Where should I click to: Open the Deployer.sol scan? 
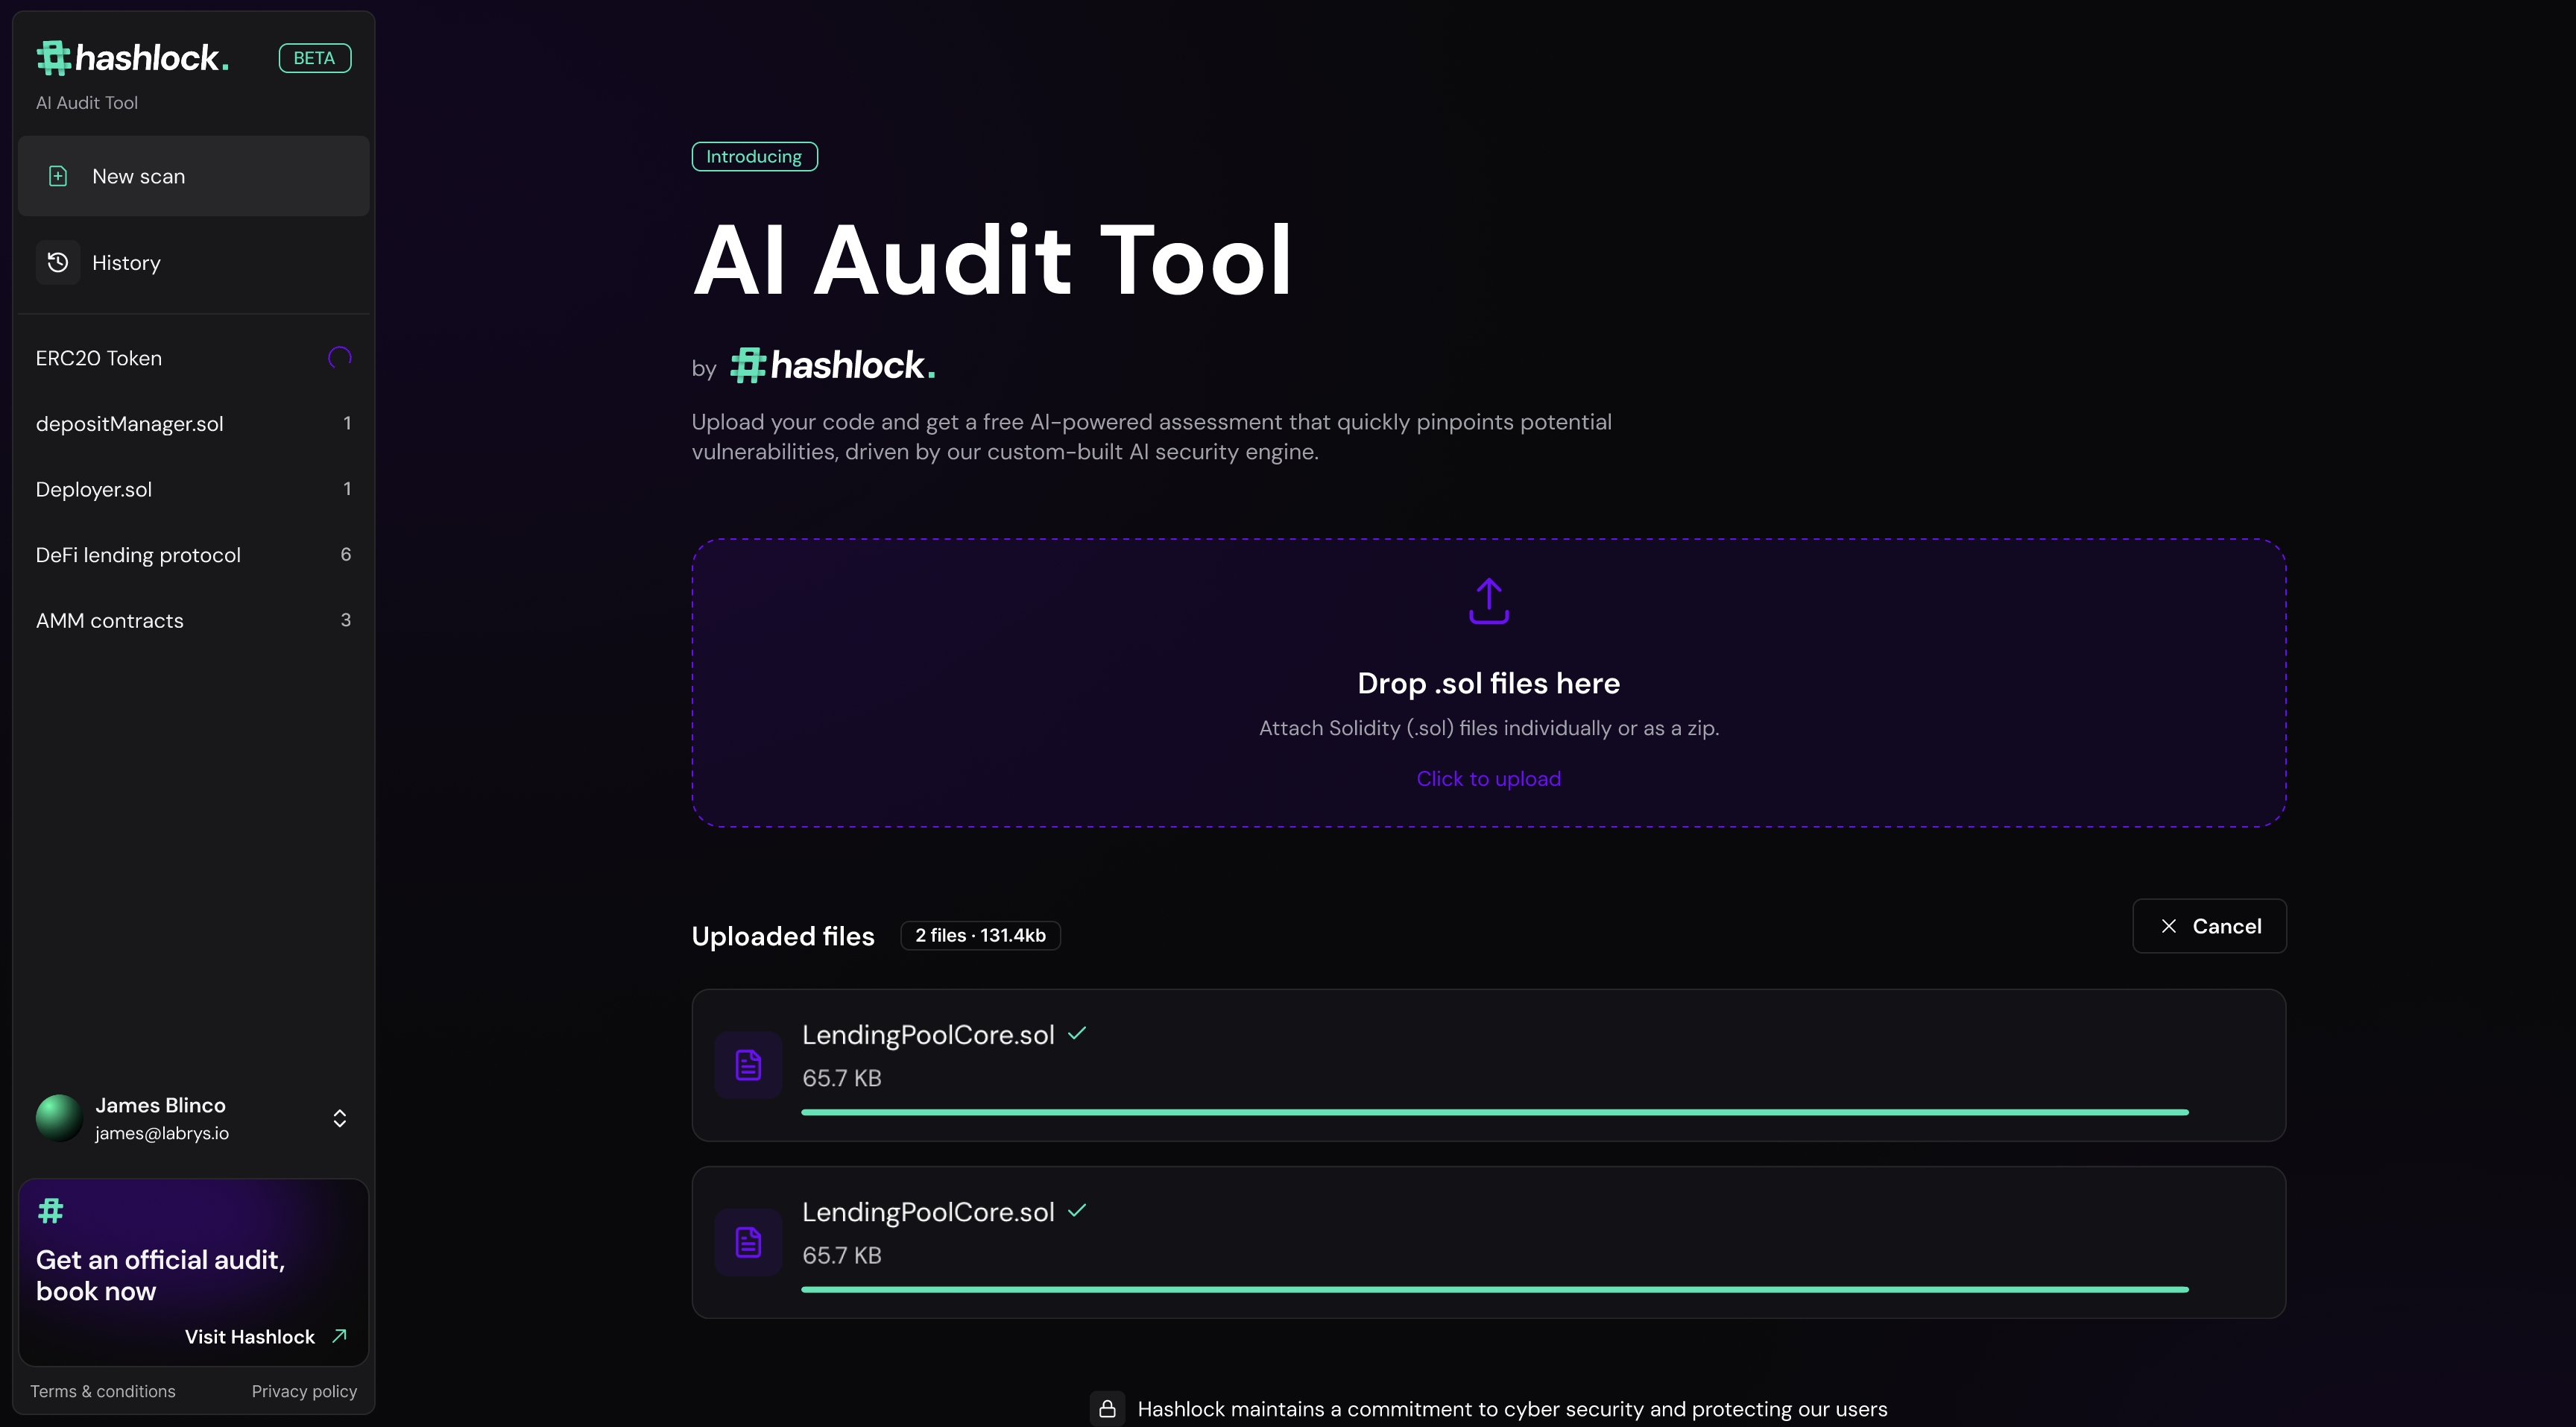(194, 489)
